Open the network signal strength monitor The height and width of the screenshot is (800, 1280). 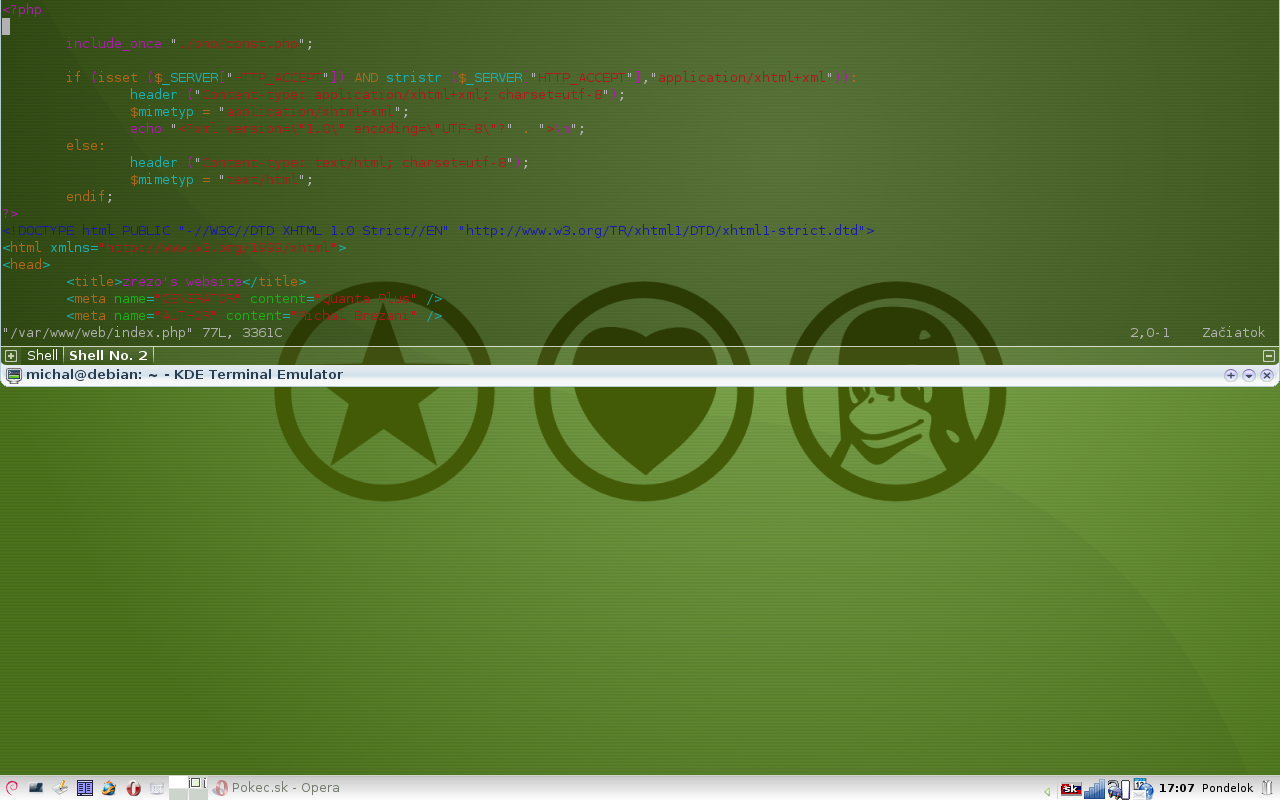1094,789
